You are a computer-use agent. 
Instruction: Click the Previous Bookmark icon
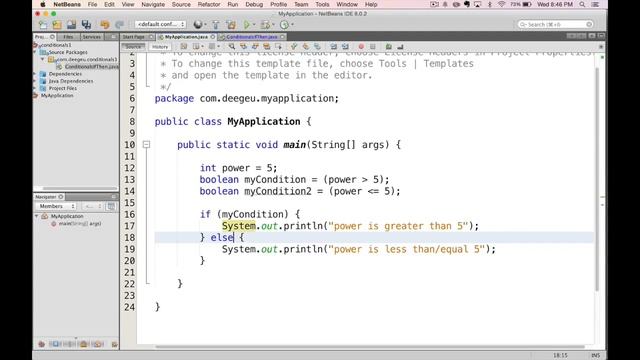[294, 47]
